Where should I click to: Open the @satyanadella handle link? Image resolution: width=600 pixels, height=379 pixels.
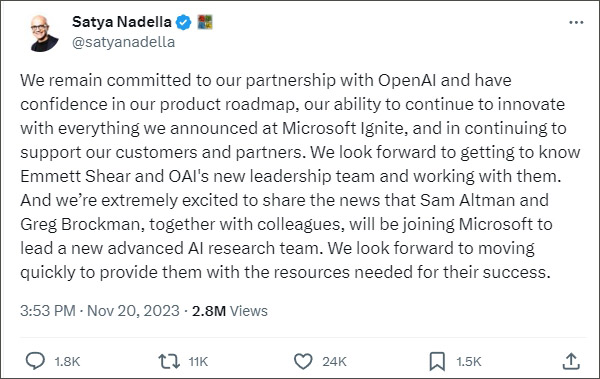[x=123, y=42]
